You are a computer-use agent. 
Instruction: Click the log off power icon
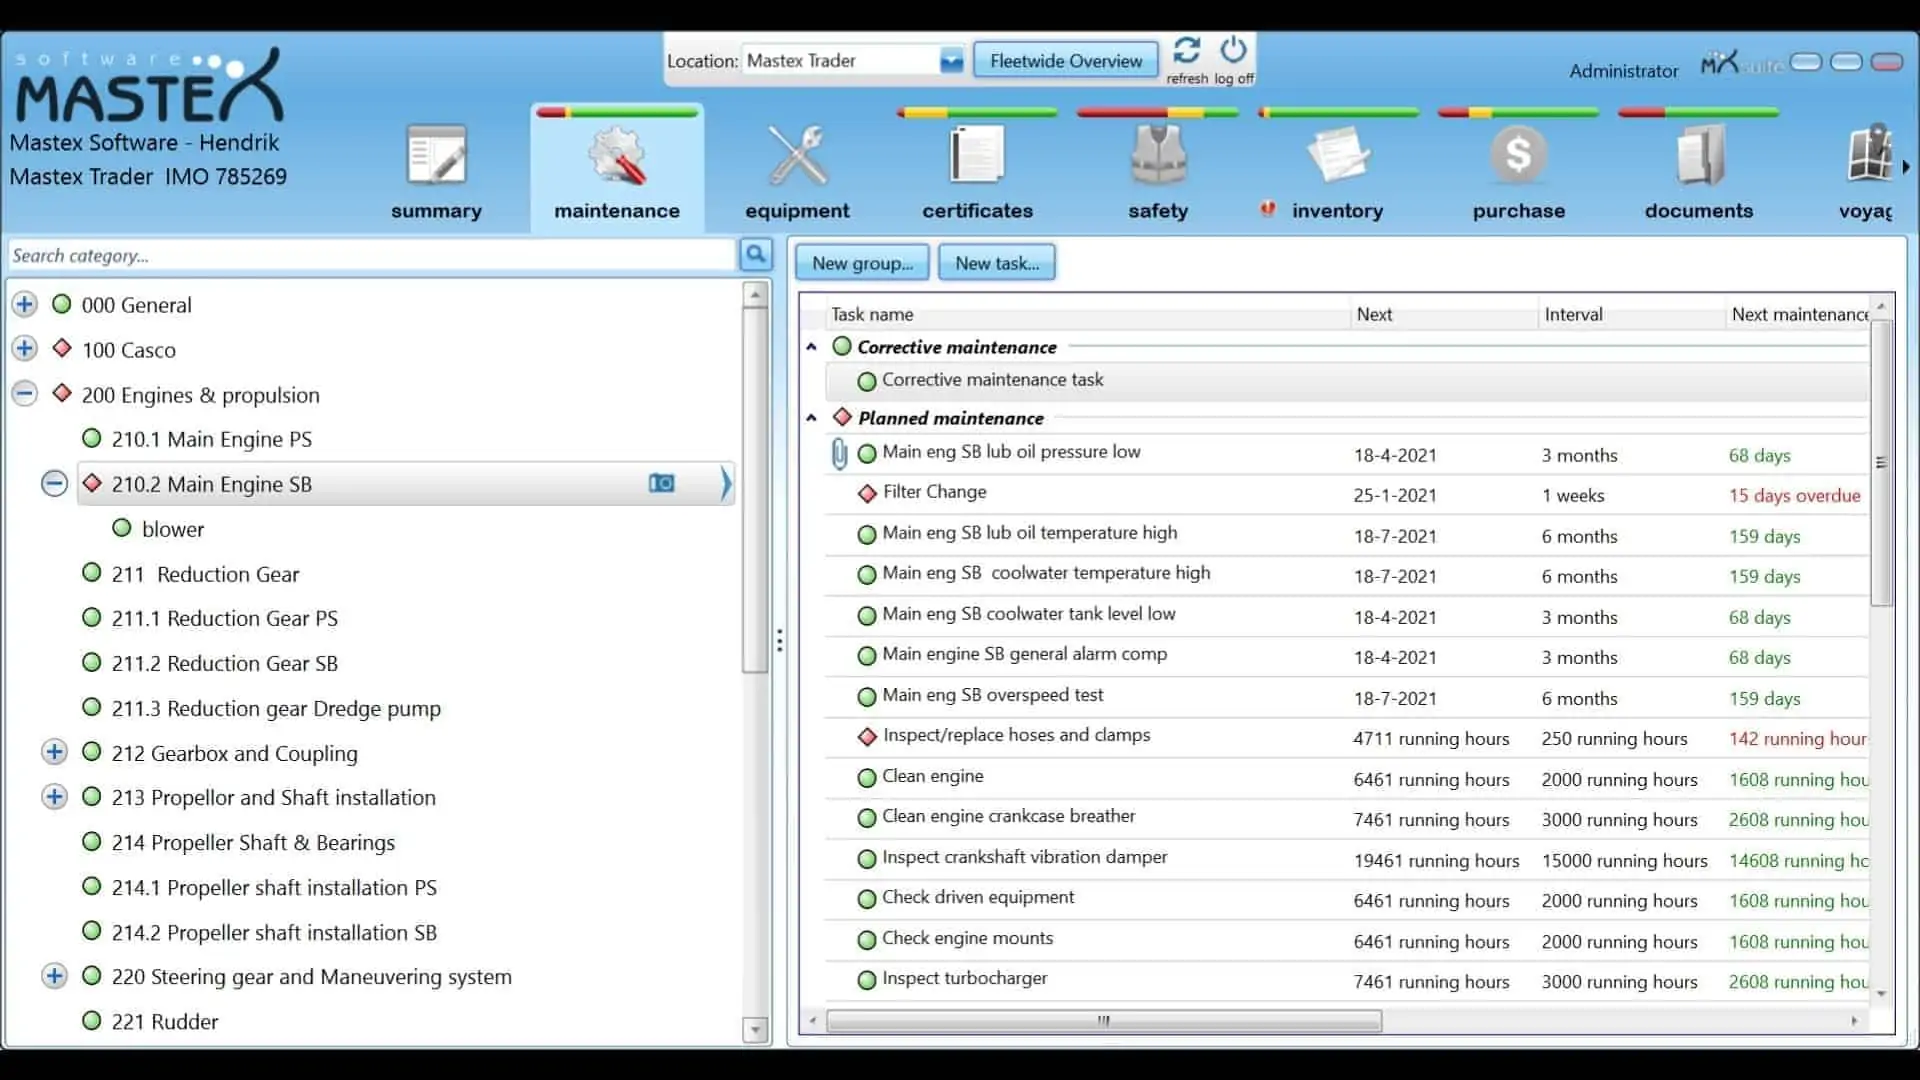click(x=1234, y=50)
